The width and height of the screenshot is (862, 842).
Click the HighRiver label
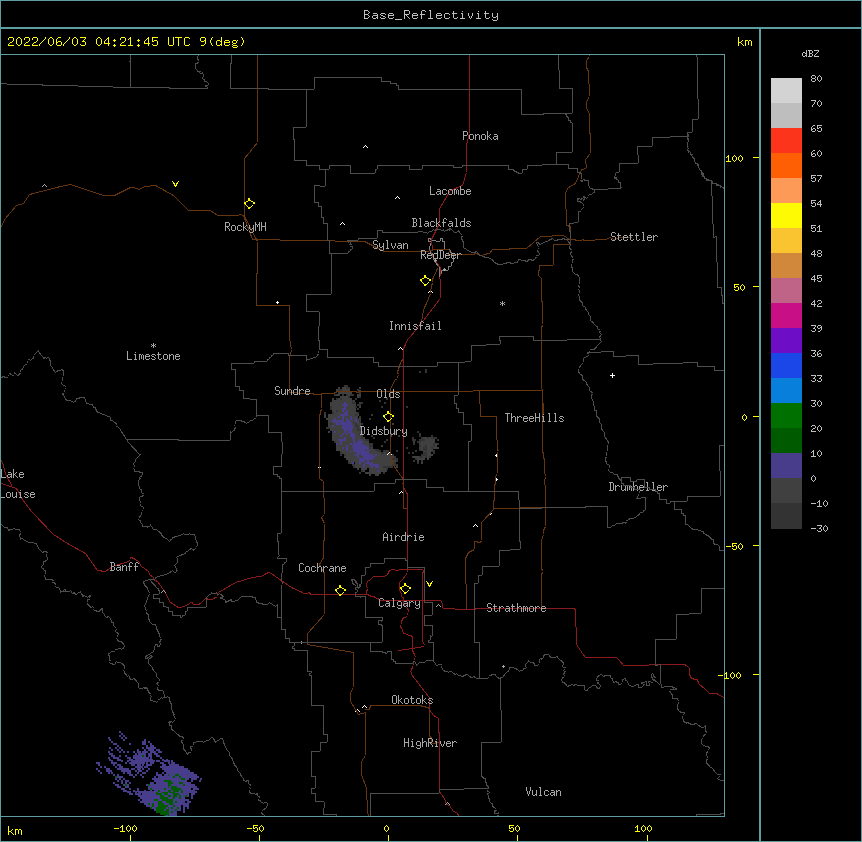tap(430, 743)
